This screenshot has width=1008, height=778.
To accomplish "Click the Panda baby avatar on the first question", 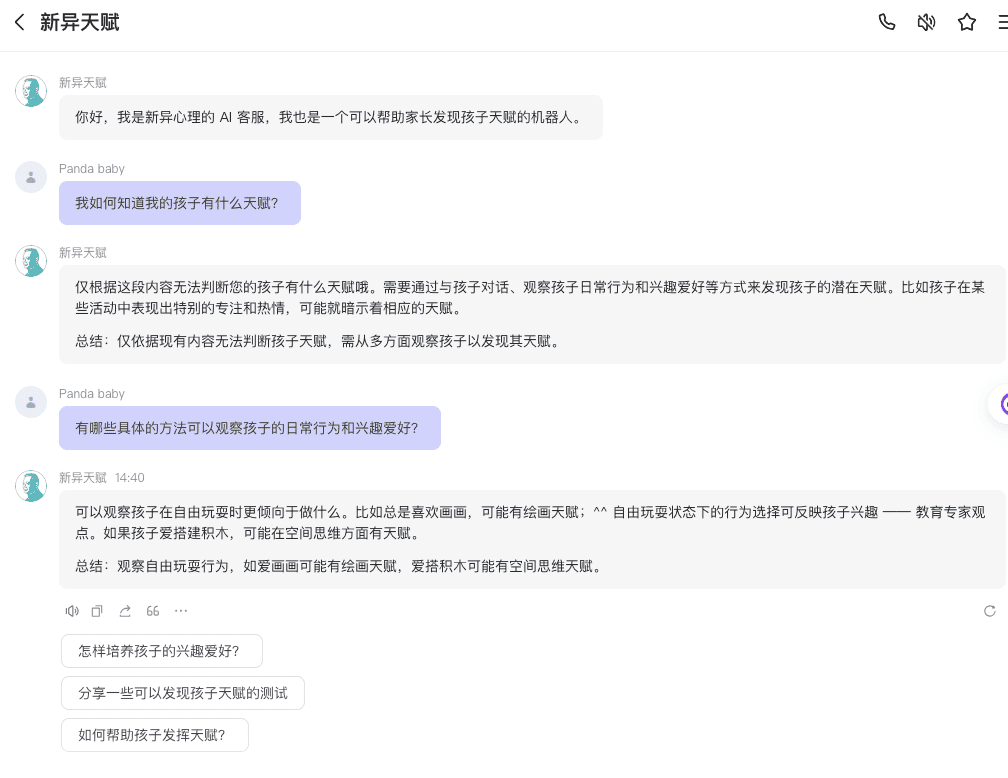I will pyautogui.click(x=31, y=177).
